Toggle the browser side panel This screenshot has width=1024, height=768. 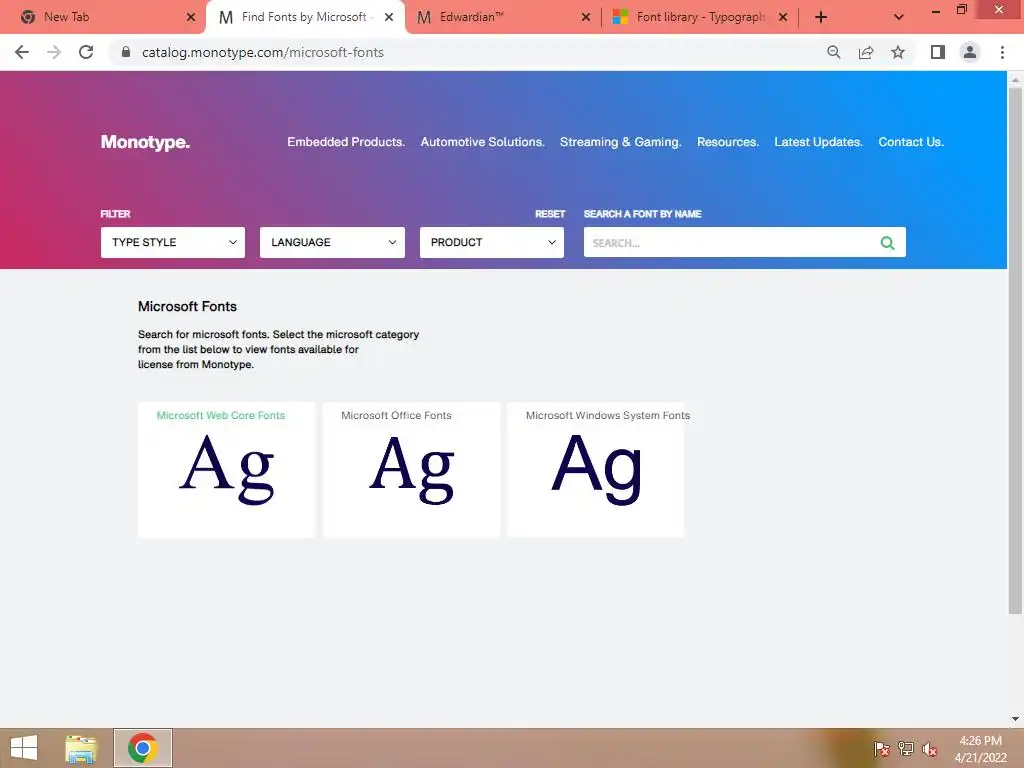pyautogui.click(x=938, y=52)
